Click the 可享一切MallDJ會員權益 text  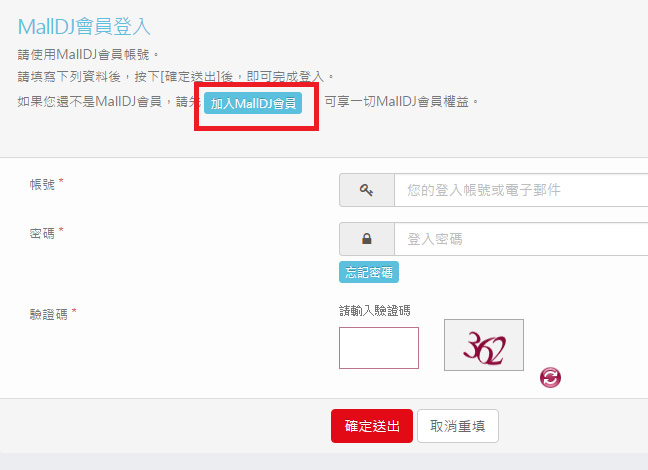(x=401, y=102)
